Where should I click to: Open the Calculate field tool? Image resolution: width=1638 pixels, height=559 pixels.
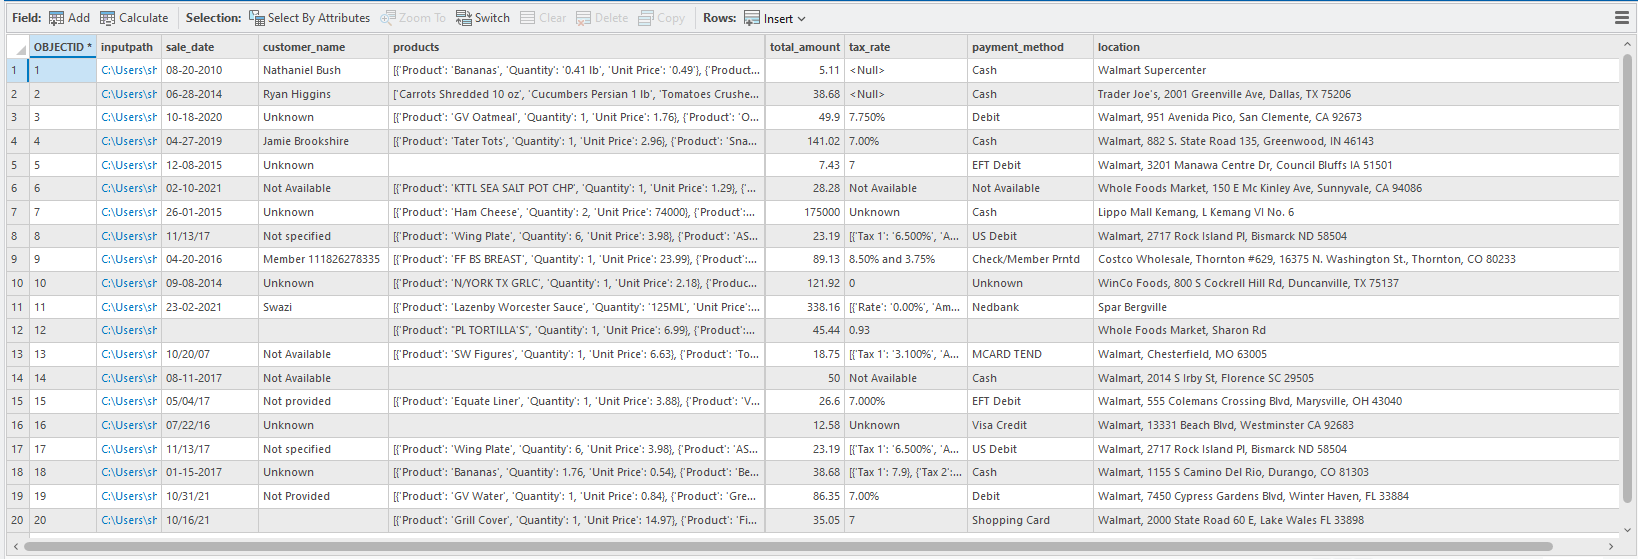tap(108, 18)
